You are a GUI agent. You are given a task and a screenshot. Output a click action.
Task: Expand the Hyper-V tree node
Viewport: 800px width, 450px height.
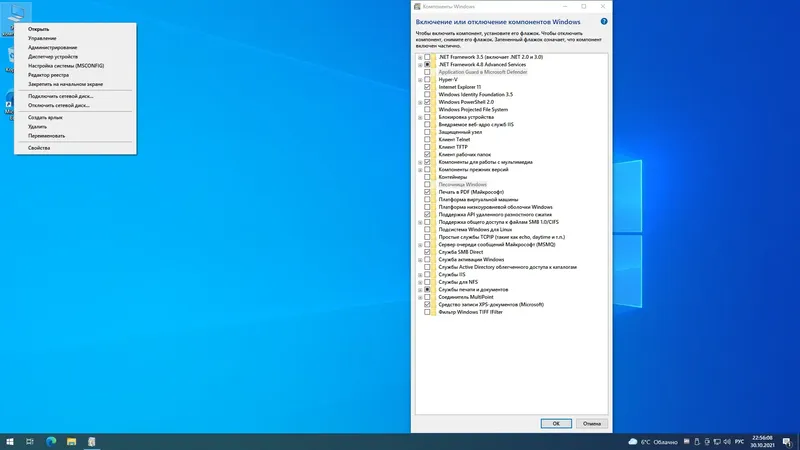tap(420, 80)
